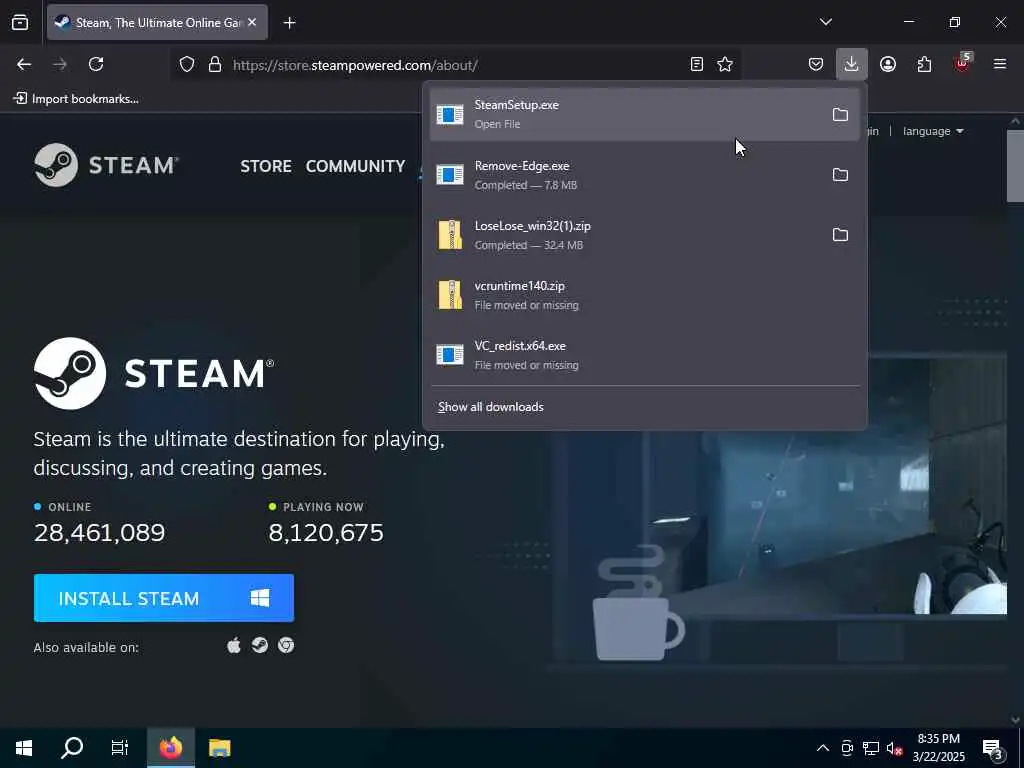
Task: Open File Explorer from the taskbar
Action: (219, 748)
